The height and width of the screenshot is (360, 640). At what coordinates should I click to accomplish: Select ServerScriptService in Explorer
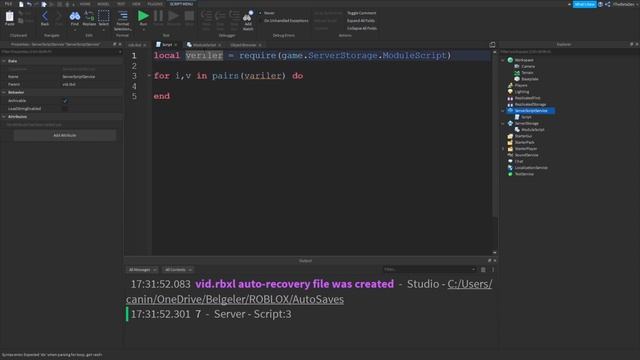click(531, 111)
